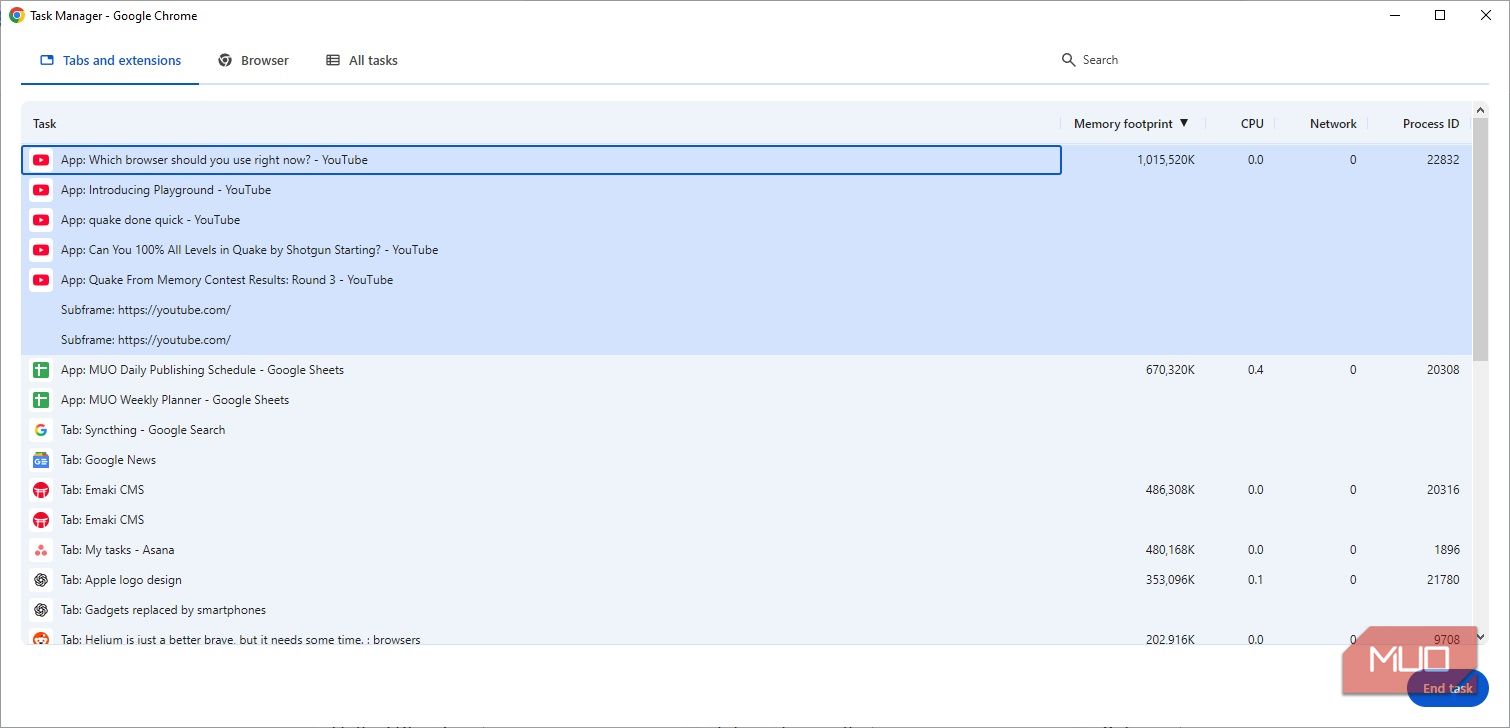Select the Tabs and extensions tab
The height and width of the screenshot is (728, 1510).
(x=111, y=61)
